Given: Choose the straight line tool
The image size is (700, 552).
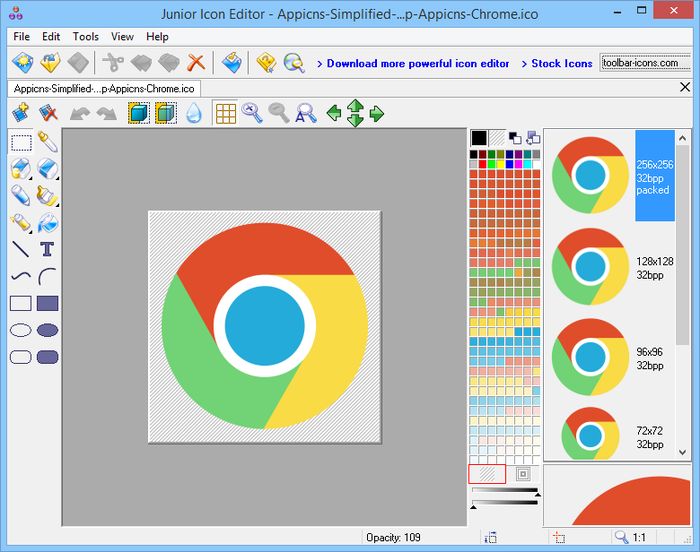Looking at the screenshot, I should click(x=20, y=249).
